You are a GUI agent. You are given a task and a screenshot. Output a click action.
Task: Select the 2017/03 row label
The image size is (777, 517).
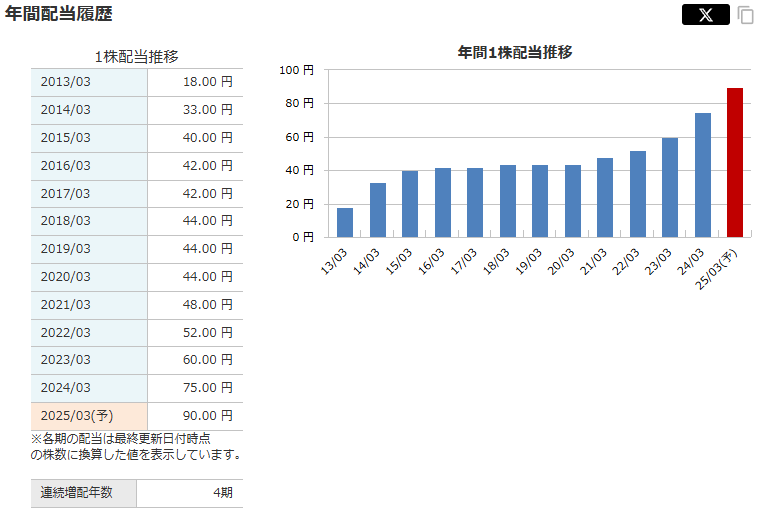point(89,194)
